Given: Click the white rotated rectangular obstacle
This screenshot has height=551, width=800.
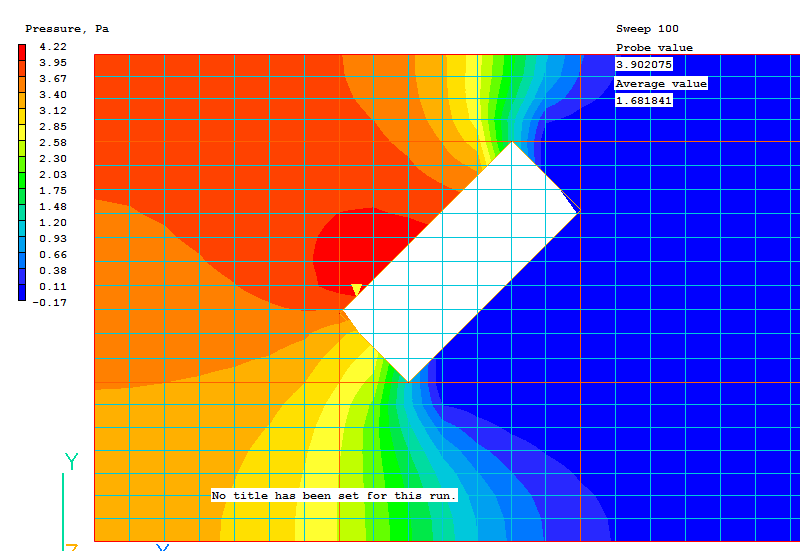Looking at the screenshot, I should pyautogui.click(x=462, y=262).
